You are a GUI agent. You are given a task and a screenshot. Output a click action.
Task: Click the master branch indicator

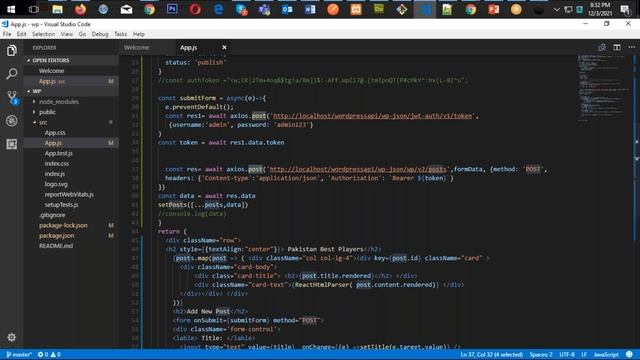(x=19, y=354)
